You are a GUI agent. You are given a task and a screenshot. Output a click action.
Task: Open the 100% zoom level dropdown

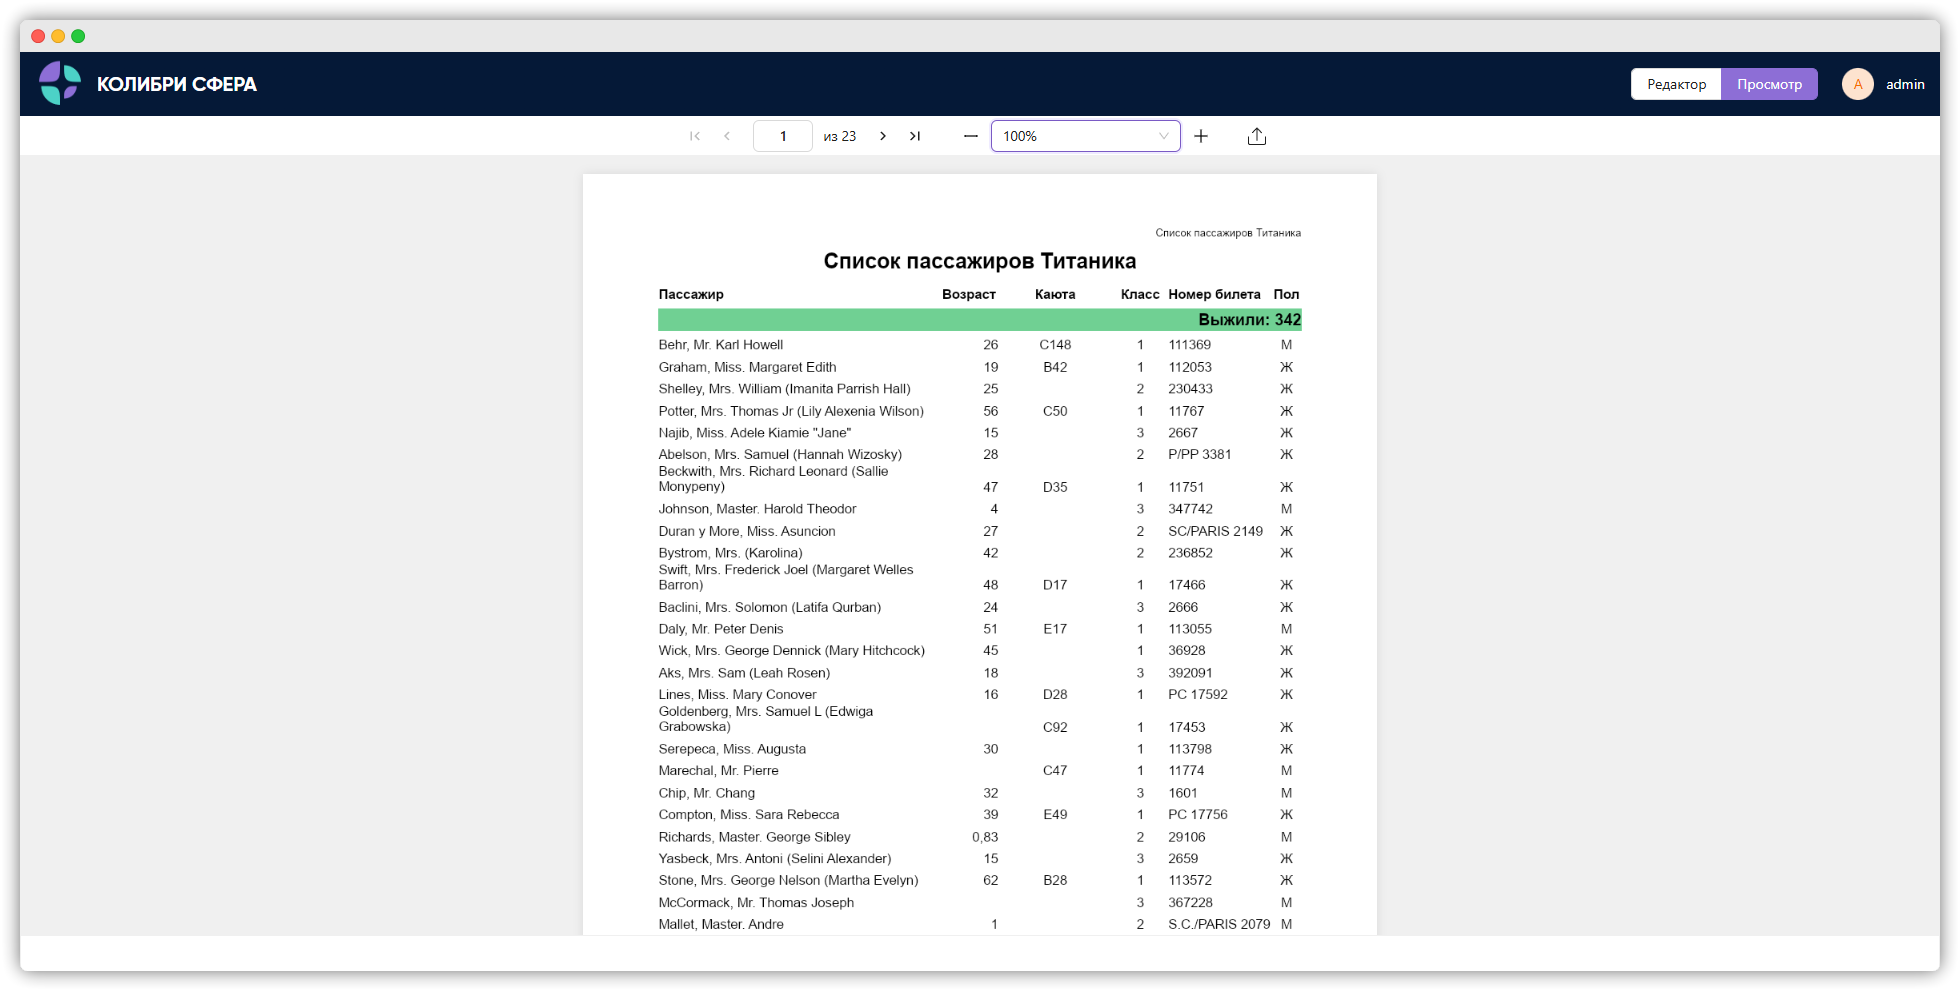pyautogui.click(x=1085, y=136)
